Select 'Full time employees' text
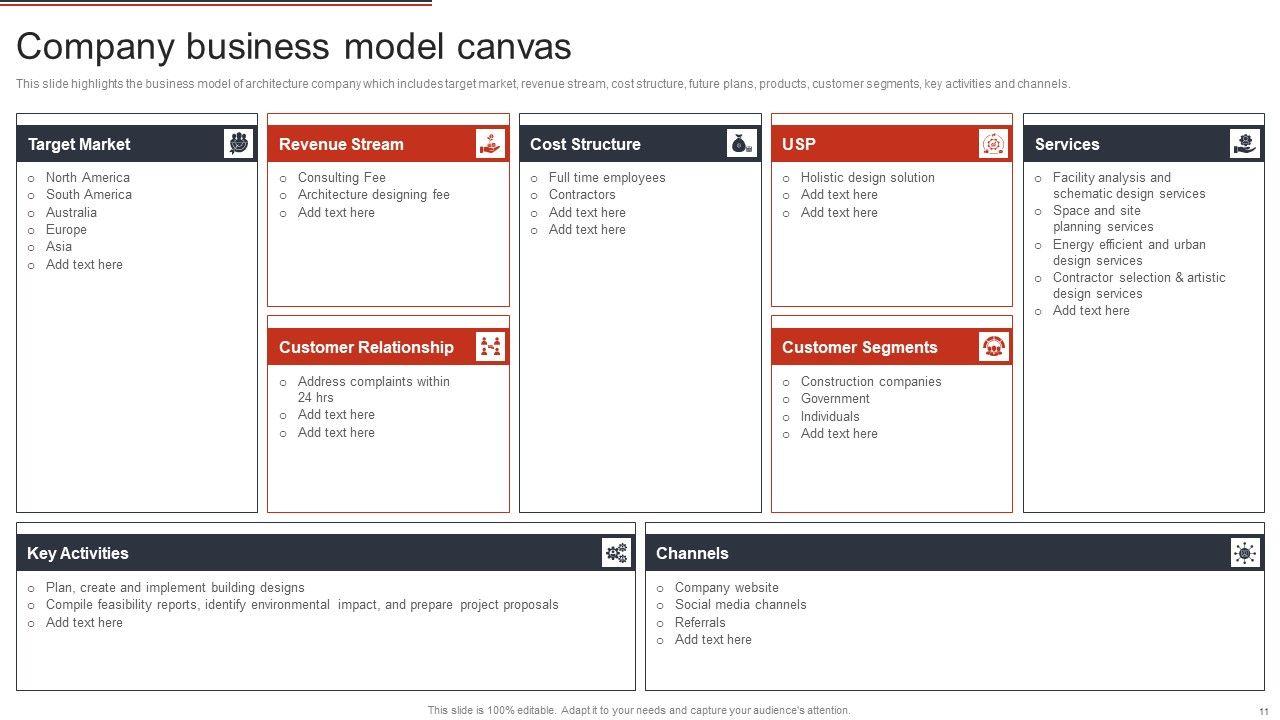 coord(606,178)
